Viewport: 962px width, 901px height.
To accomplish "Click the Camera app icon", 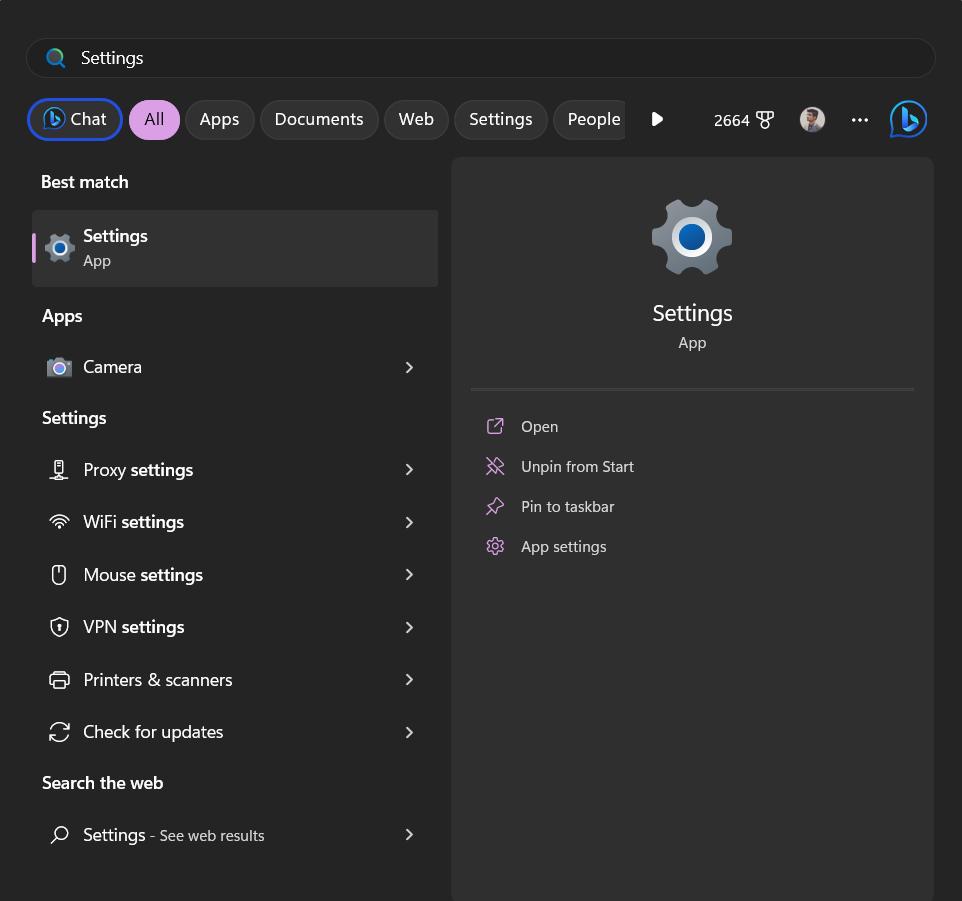I will pos(60,367).
